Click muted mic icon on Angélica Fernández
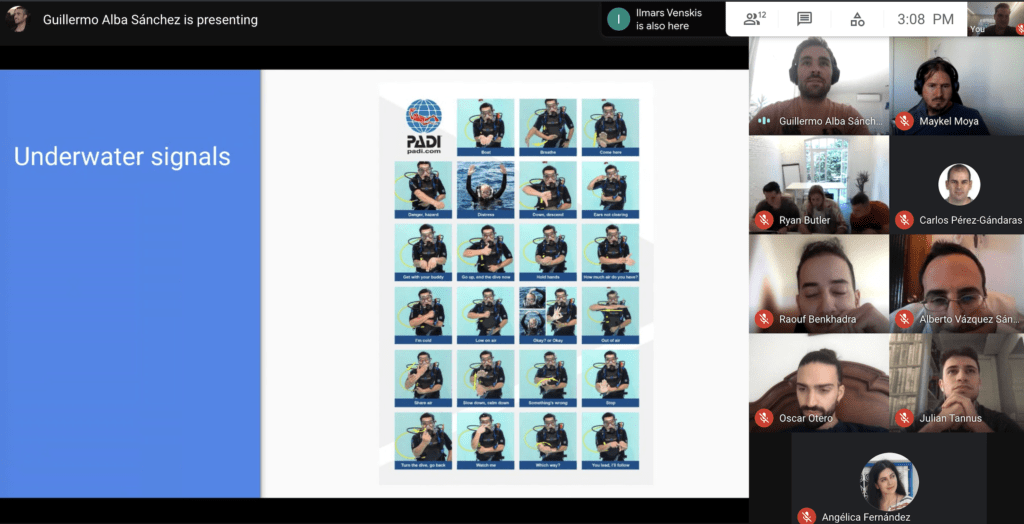This screenshot has height=524, width=1024. (x=806, y=516)
